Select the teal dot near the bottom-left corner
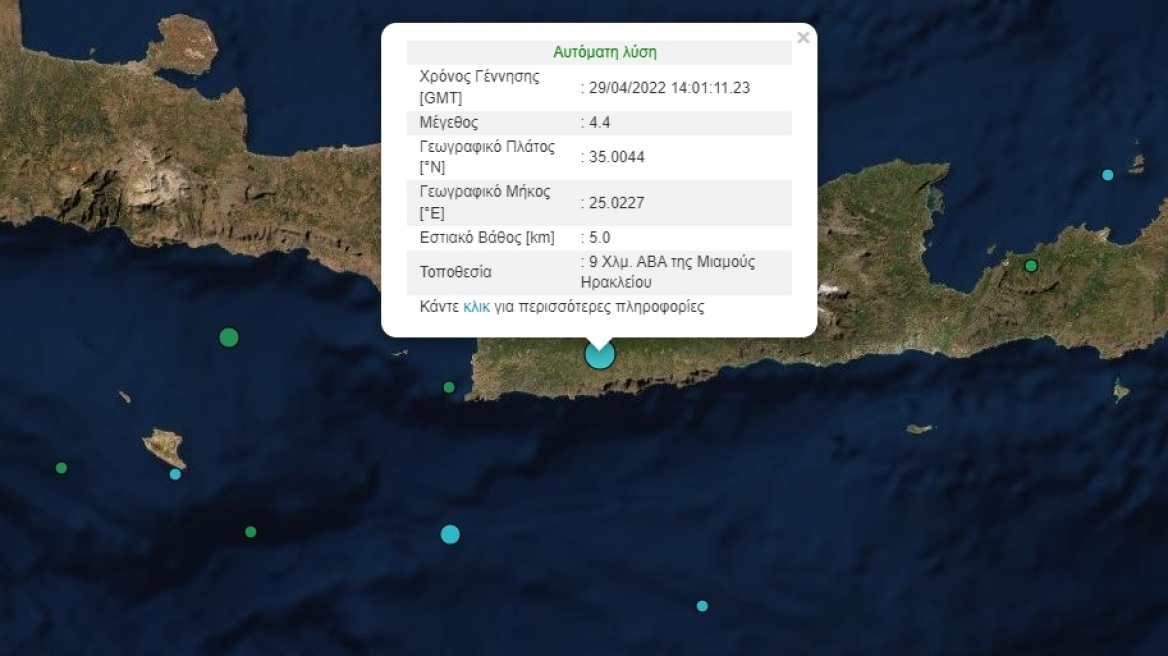This screenshot has width=1168, height=656. point(62,465)
